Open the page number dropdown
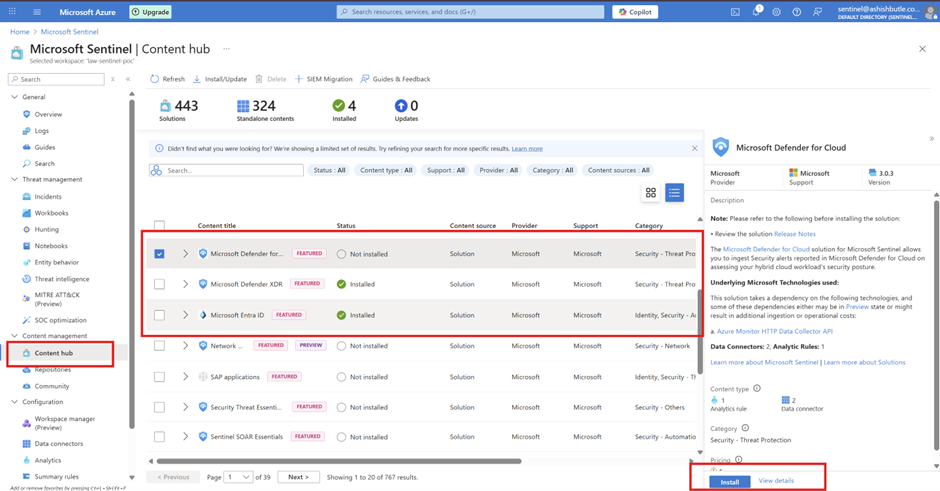 [239, 477]
